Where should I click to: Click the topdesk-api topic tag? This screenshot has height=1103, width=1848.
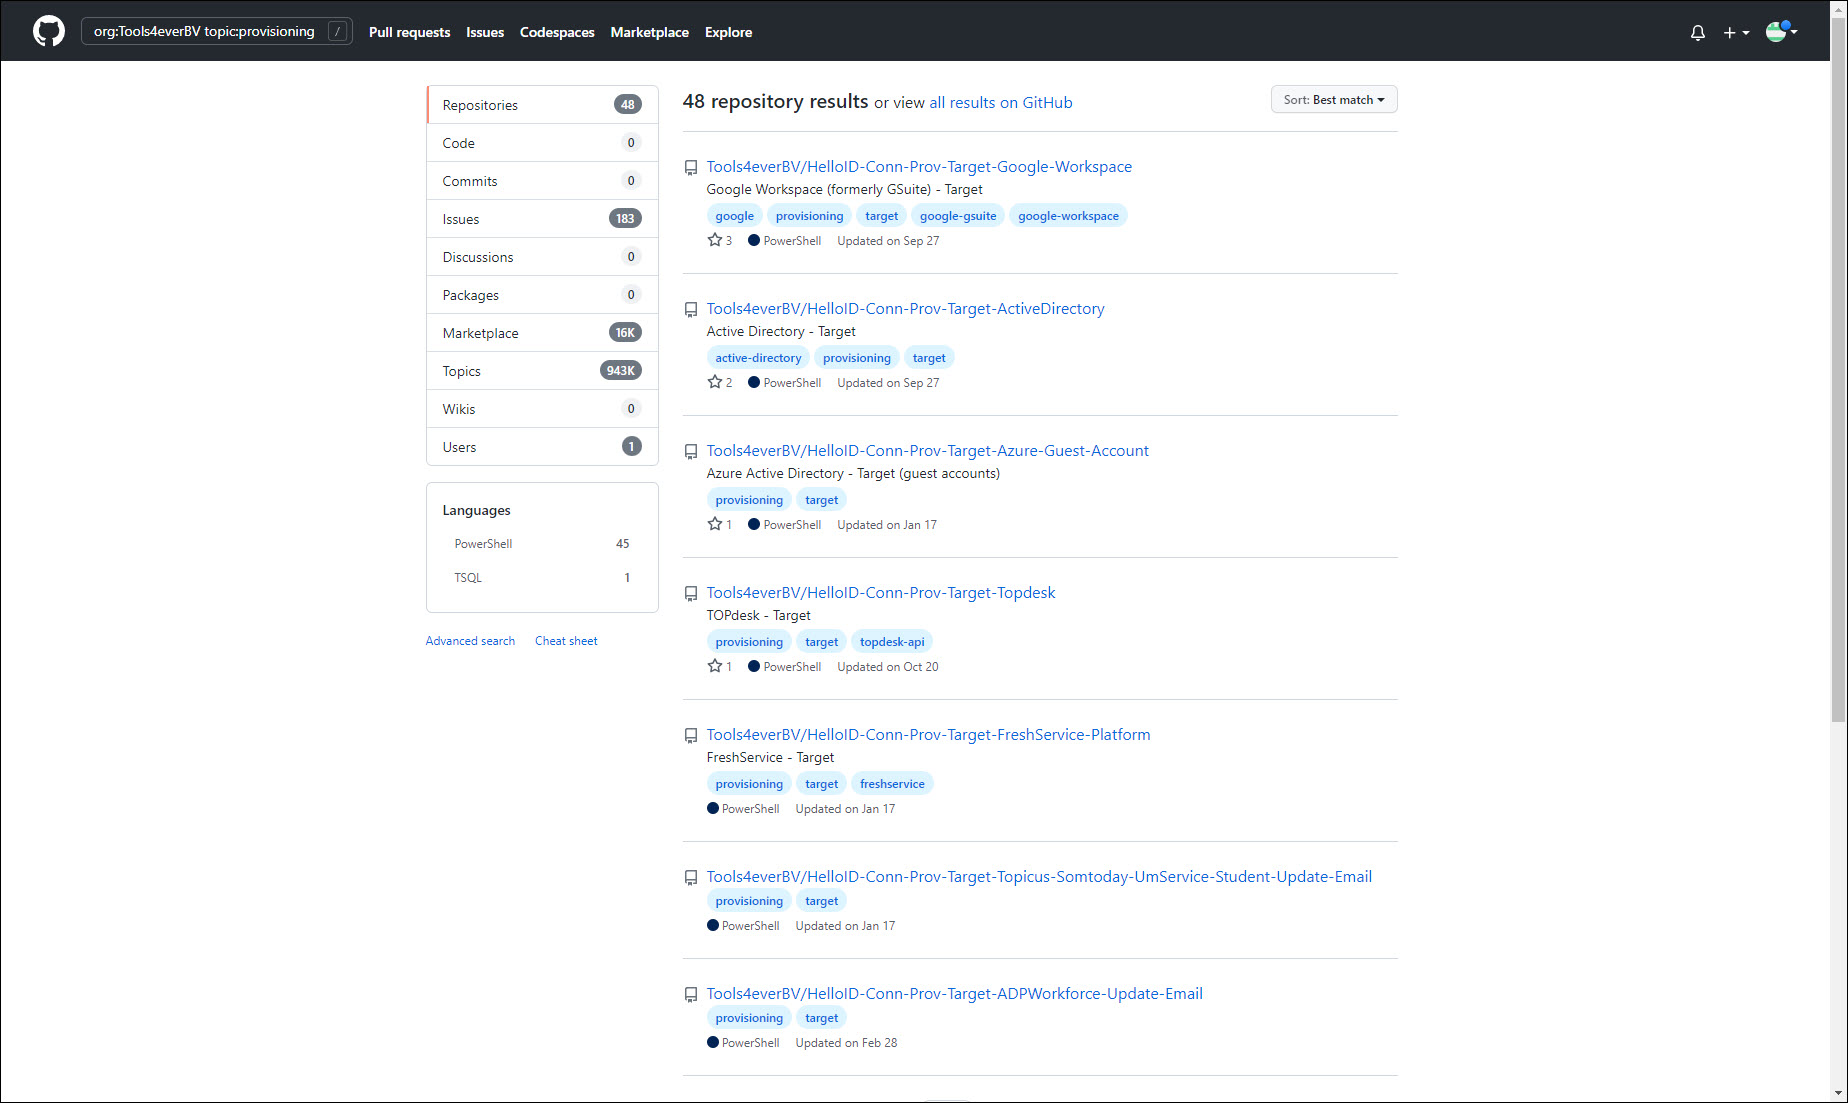pos(892,642)
